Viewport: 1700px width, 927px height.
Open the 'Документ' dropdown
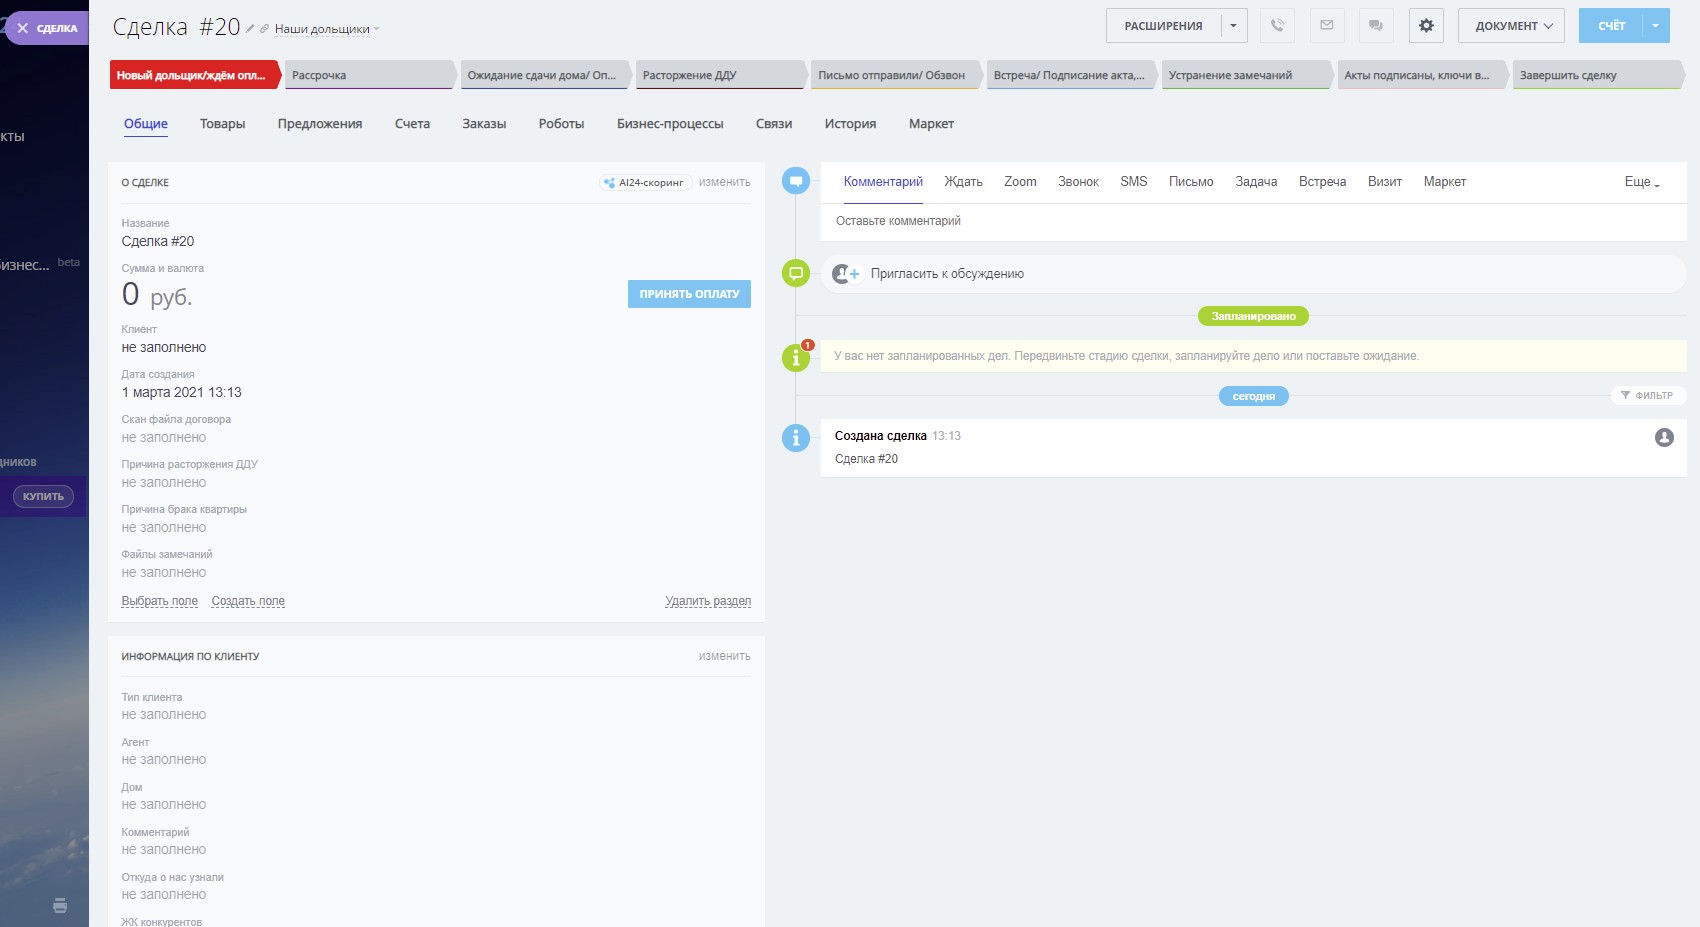tap(1513, 26)
